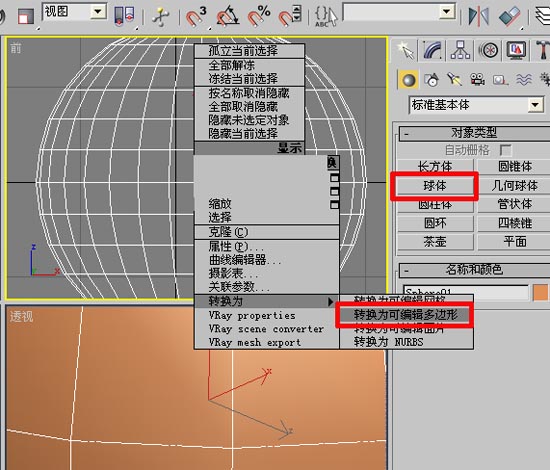The image size is (550, 470).
Task: Open the Utilities hammer tab
Action: tap(542, 51)
